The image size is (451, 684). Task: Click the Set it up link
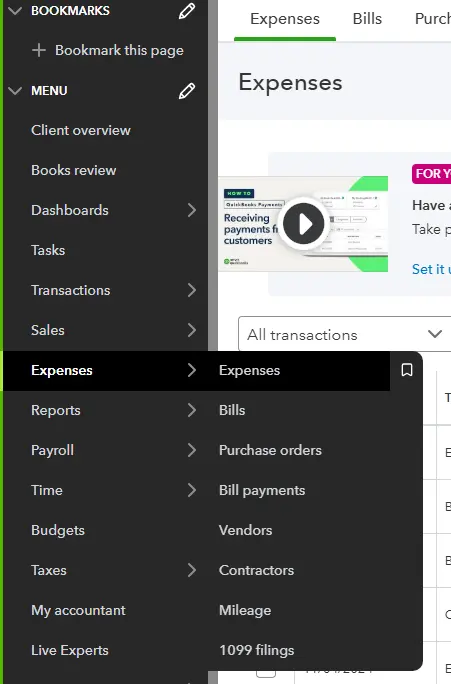(x=431, y=269)
